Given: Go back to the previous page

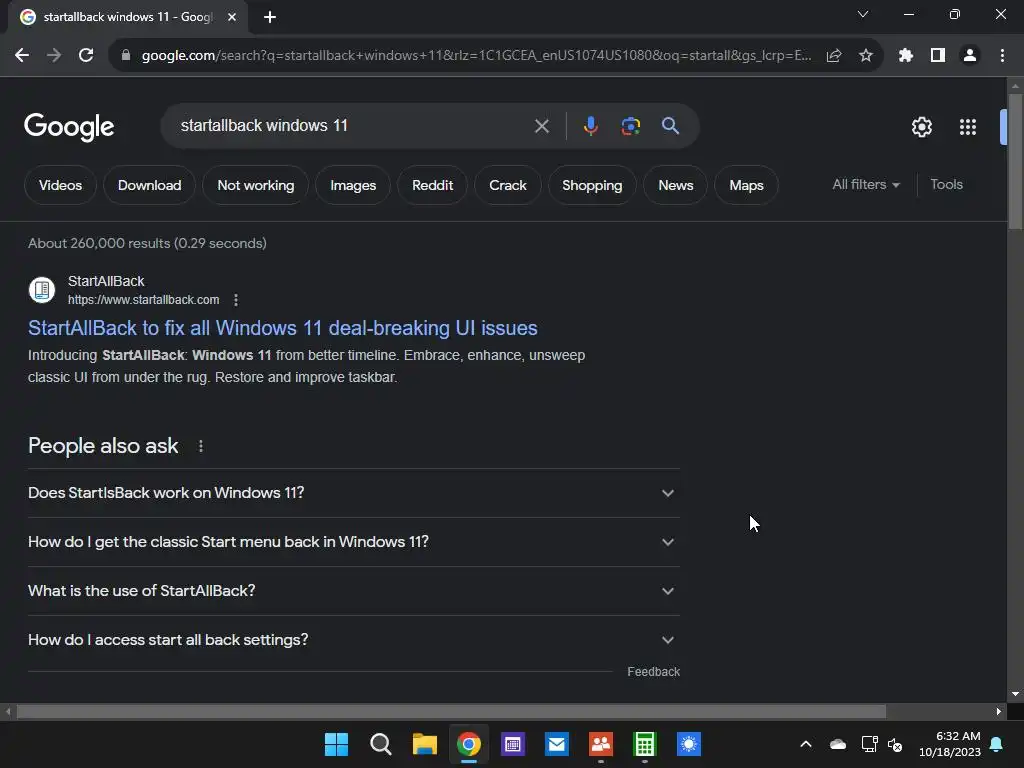Looking at the screenshot, I should [x=22, y=56].
